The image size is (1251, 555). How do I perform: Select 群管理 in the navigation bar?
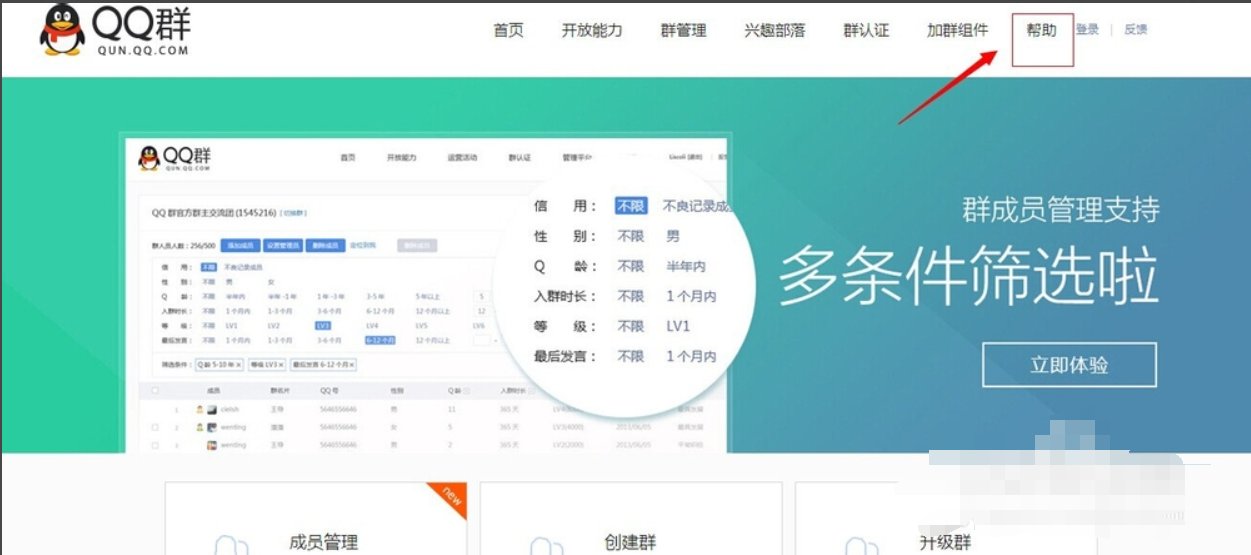[684, 30]
